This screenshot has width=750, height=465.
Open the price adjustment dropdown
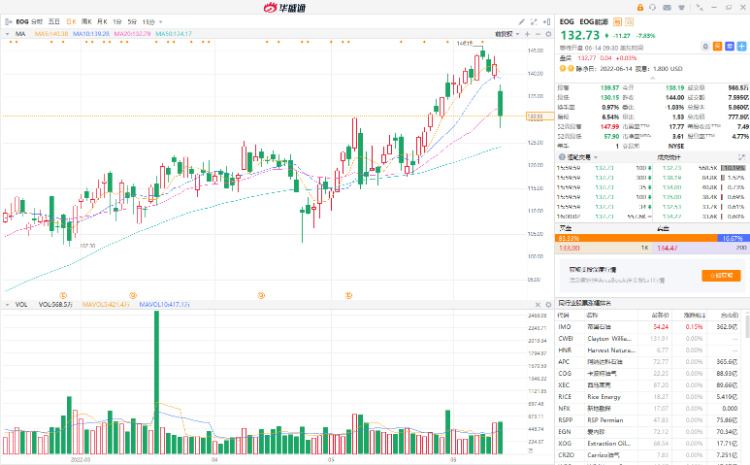[507, 34]
